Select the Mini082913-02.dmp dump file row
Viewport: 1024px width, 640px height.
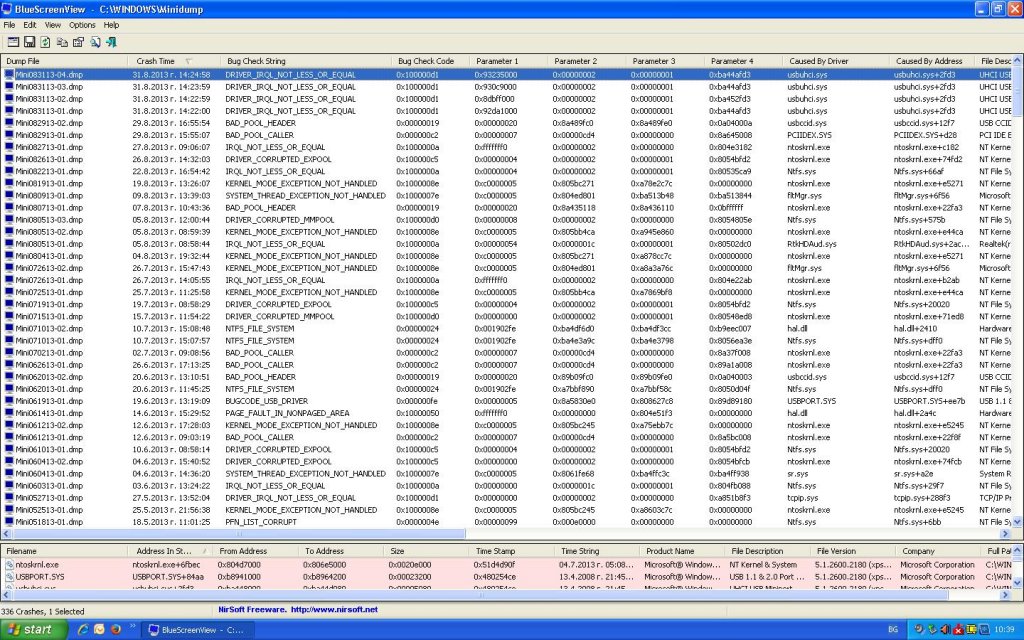tap(48, 122)
